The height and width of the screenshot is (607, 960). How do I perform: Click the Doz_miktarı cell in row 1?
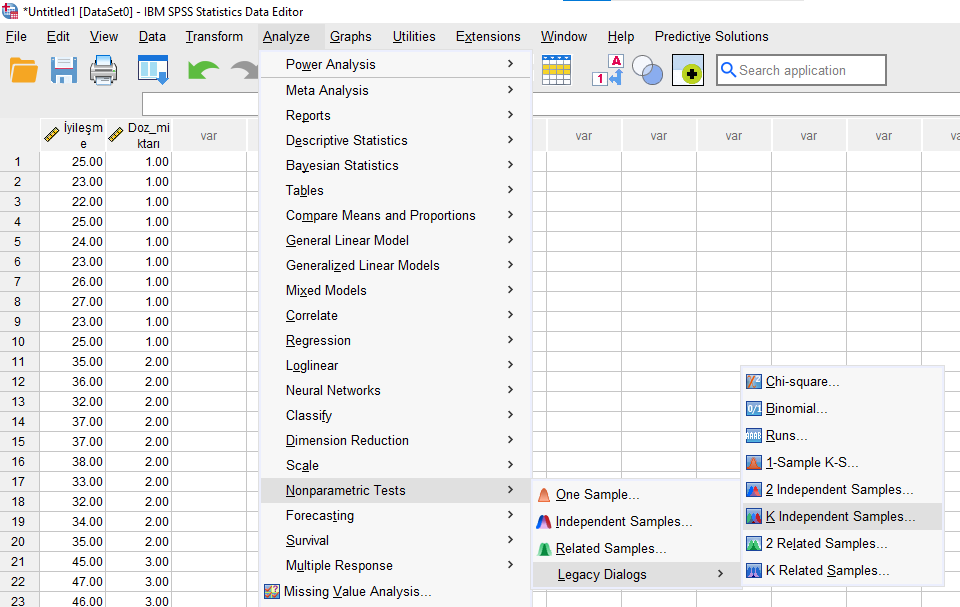pos(139,162)
